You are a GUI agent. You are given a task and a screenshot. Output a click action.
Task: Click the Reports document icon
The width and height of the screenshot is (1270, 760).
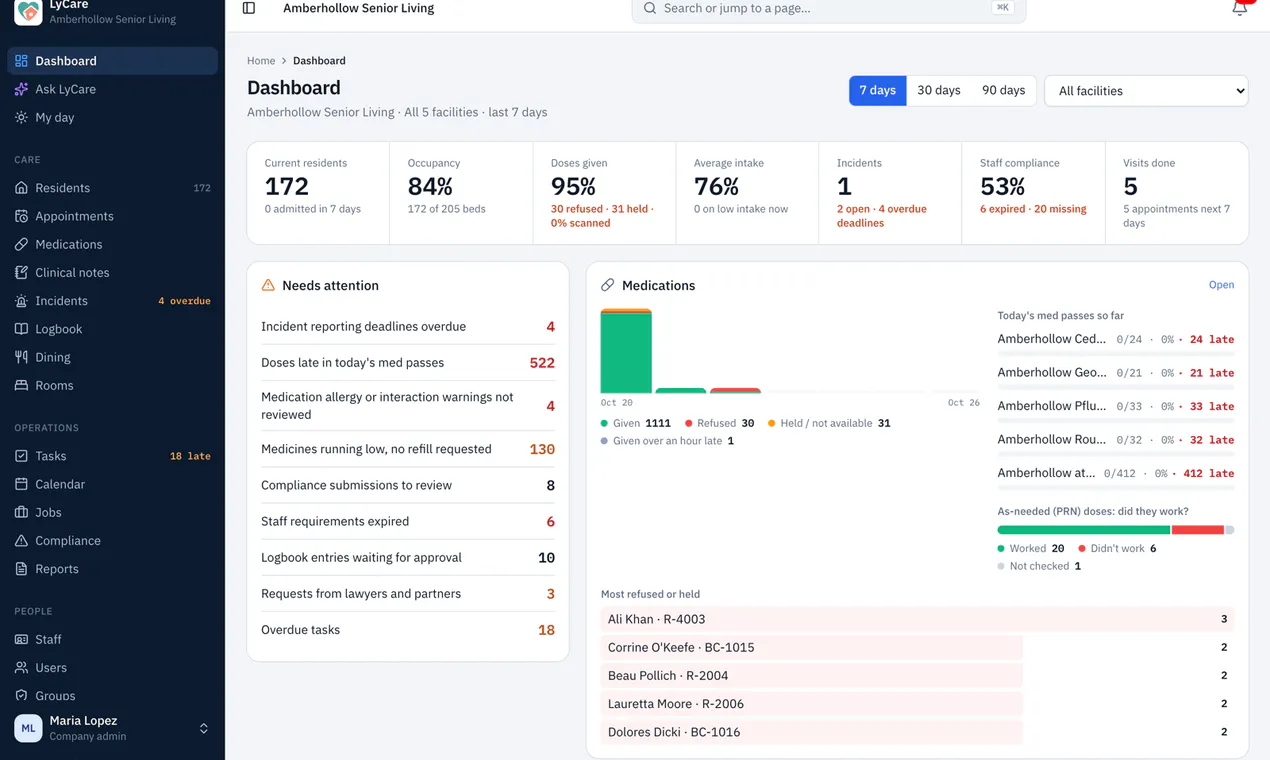[x=21, y=569]
